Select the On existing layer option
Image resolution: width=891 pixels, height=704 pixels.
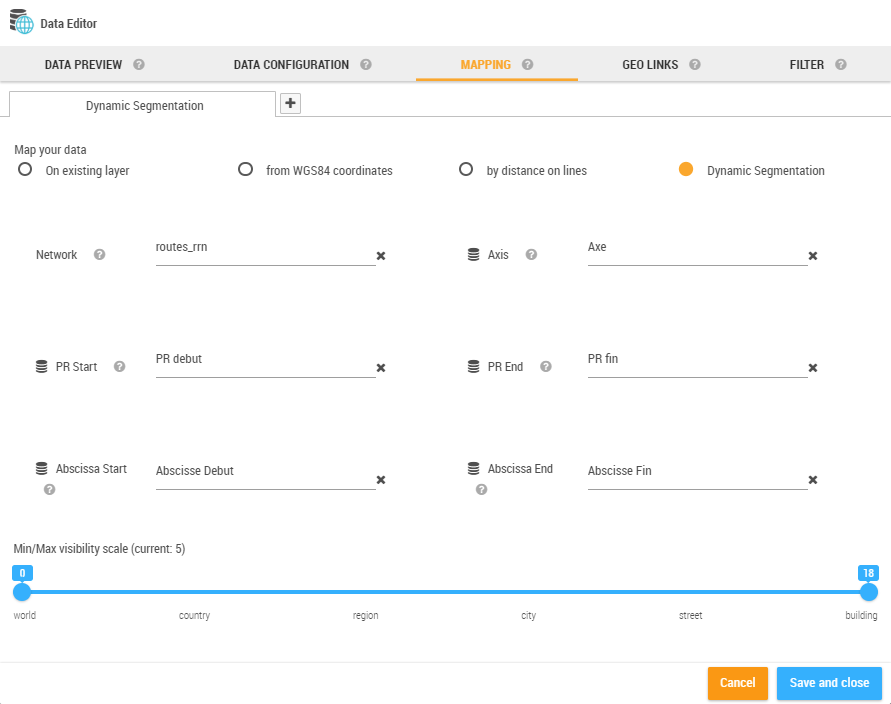pyautogui.click(x=25, y=170)
